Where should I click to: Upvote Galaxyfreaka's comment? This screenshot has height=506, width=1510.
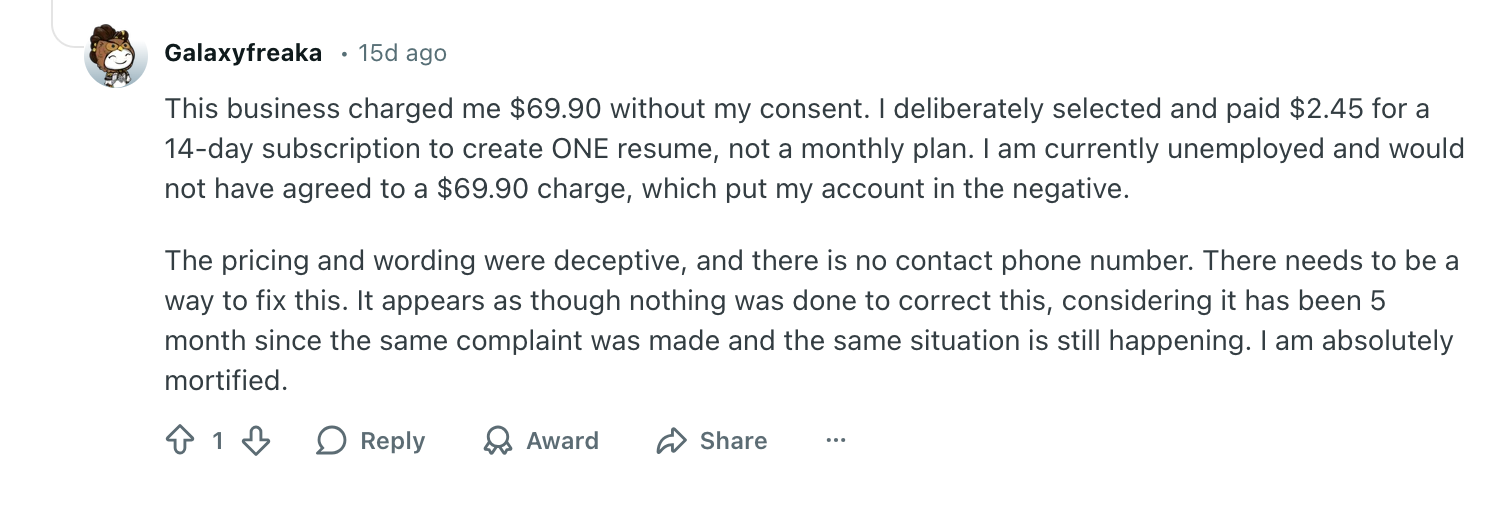(x=180, y=441)
